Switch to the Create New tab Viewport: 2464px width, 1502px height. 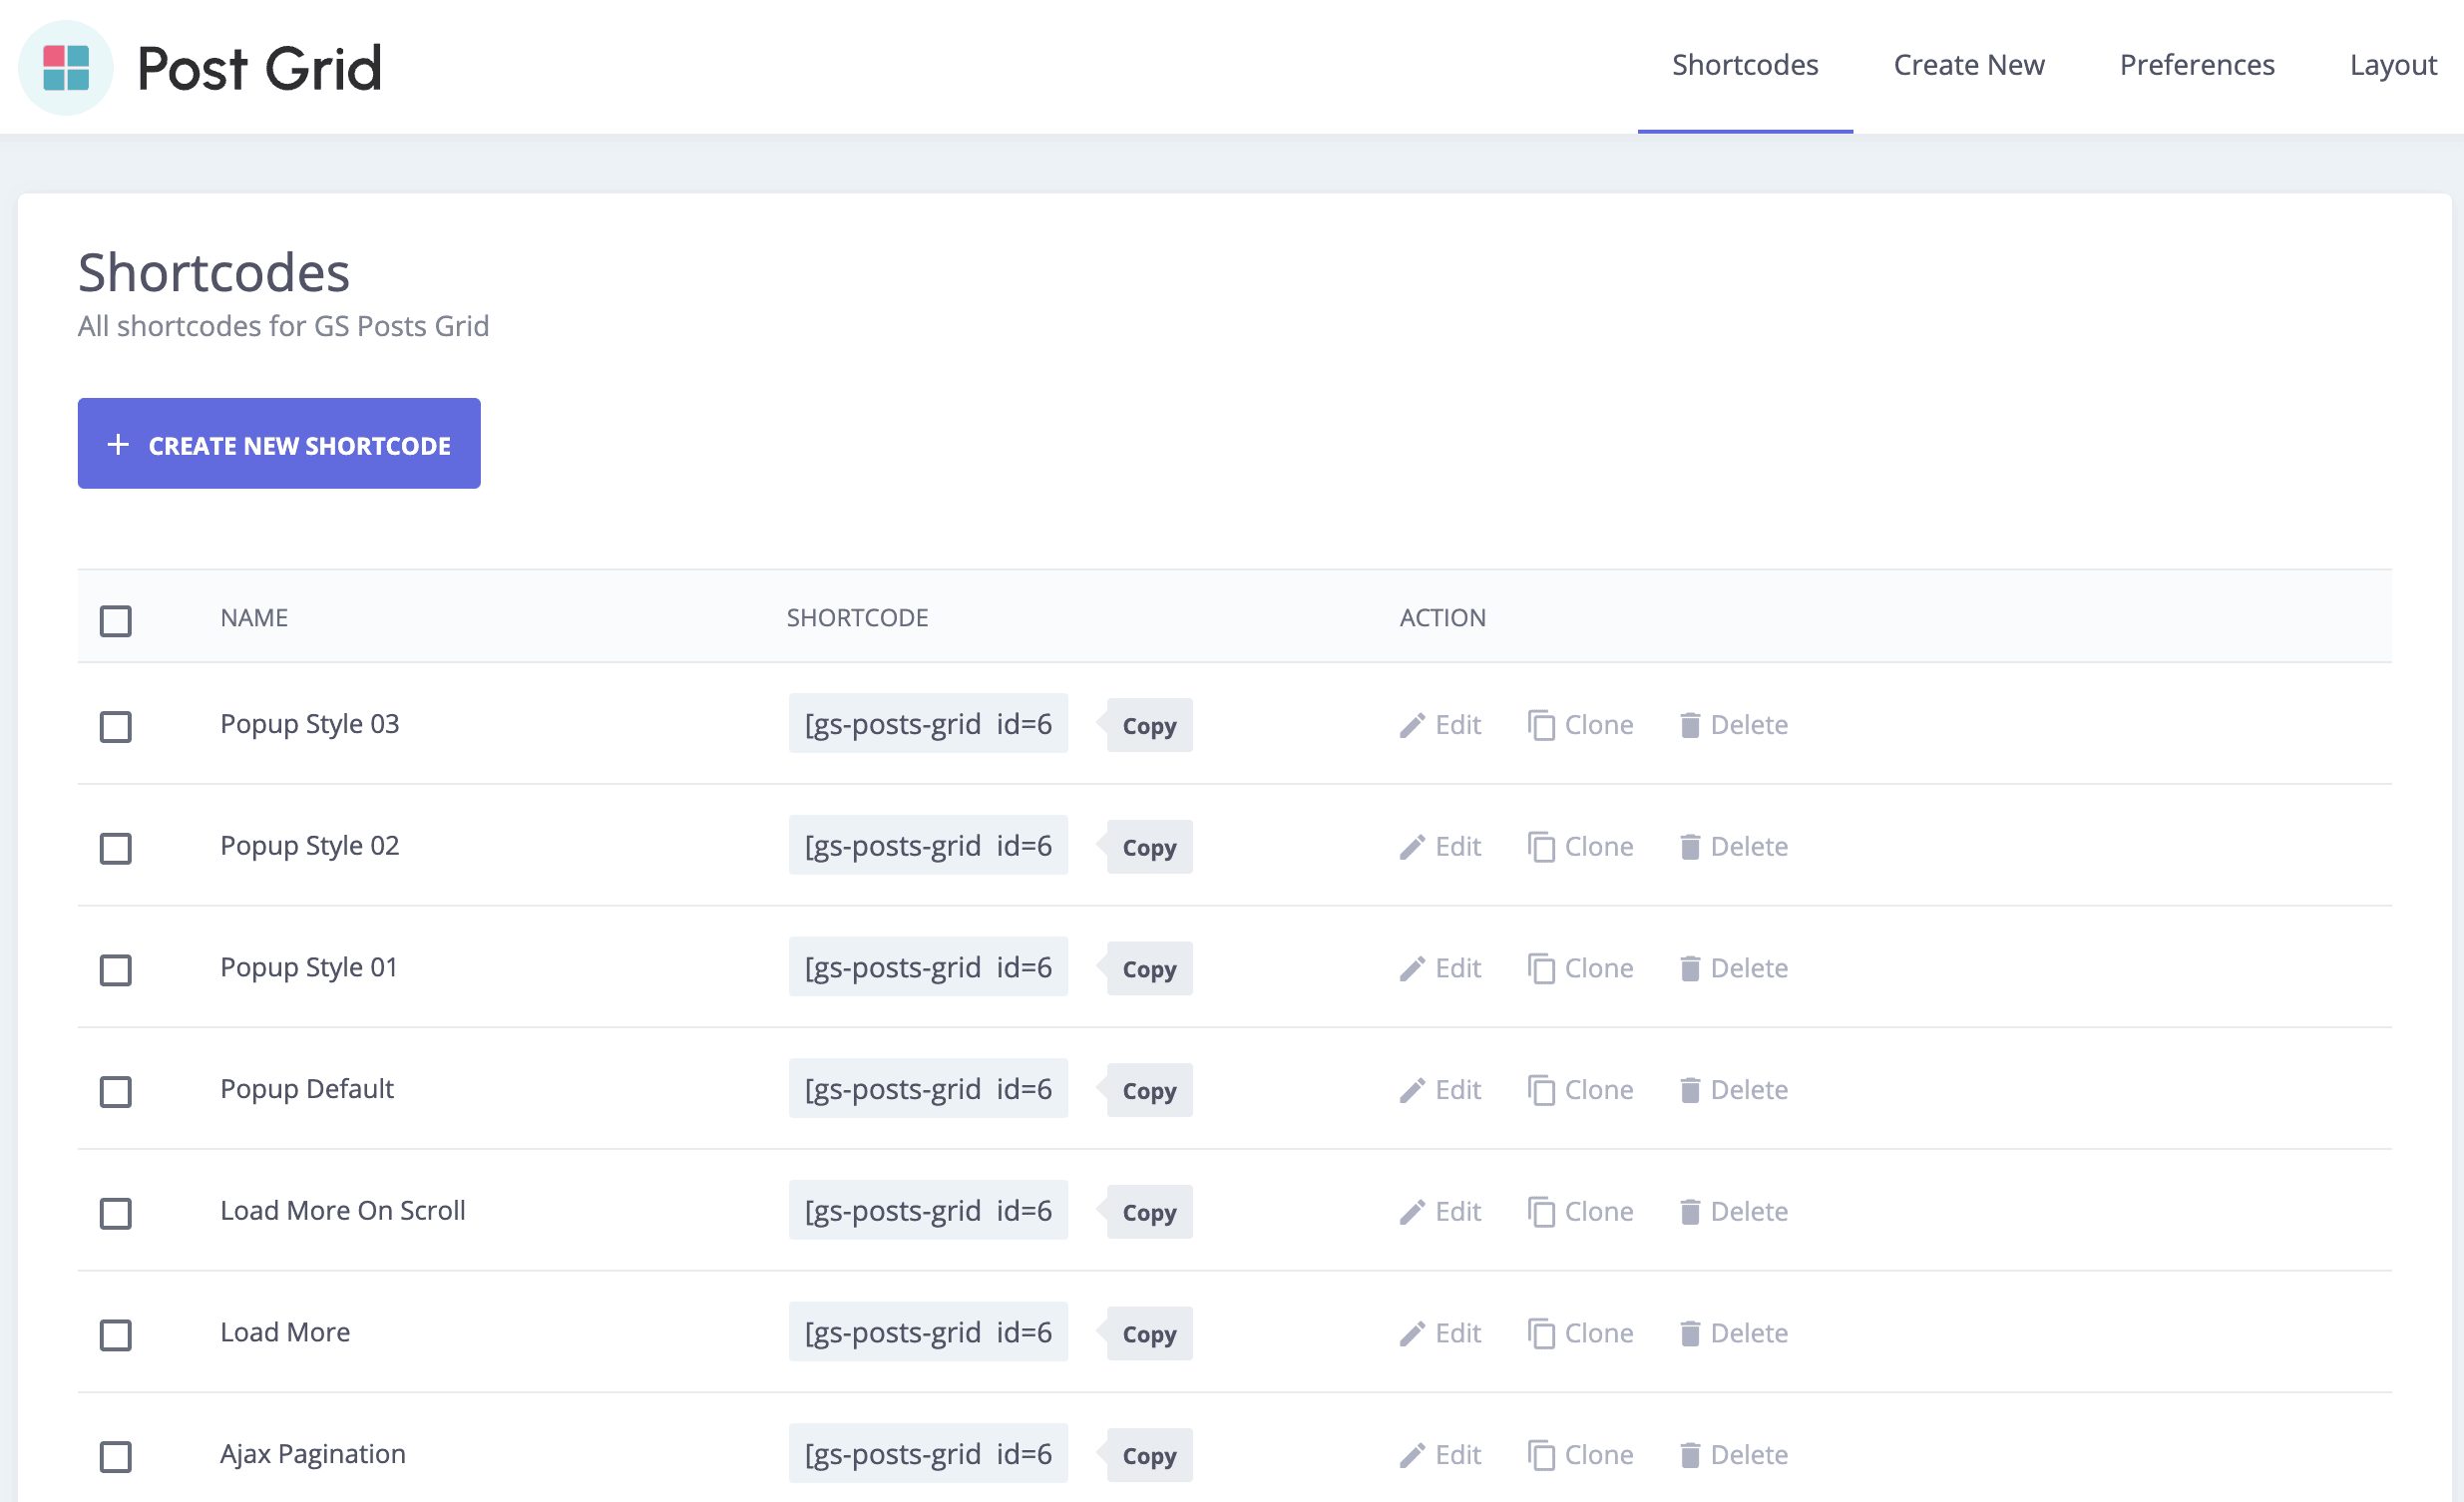pos(1969,66)
